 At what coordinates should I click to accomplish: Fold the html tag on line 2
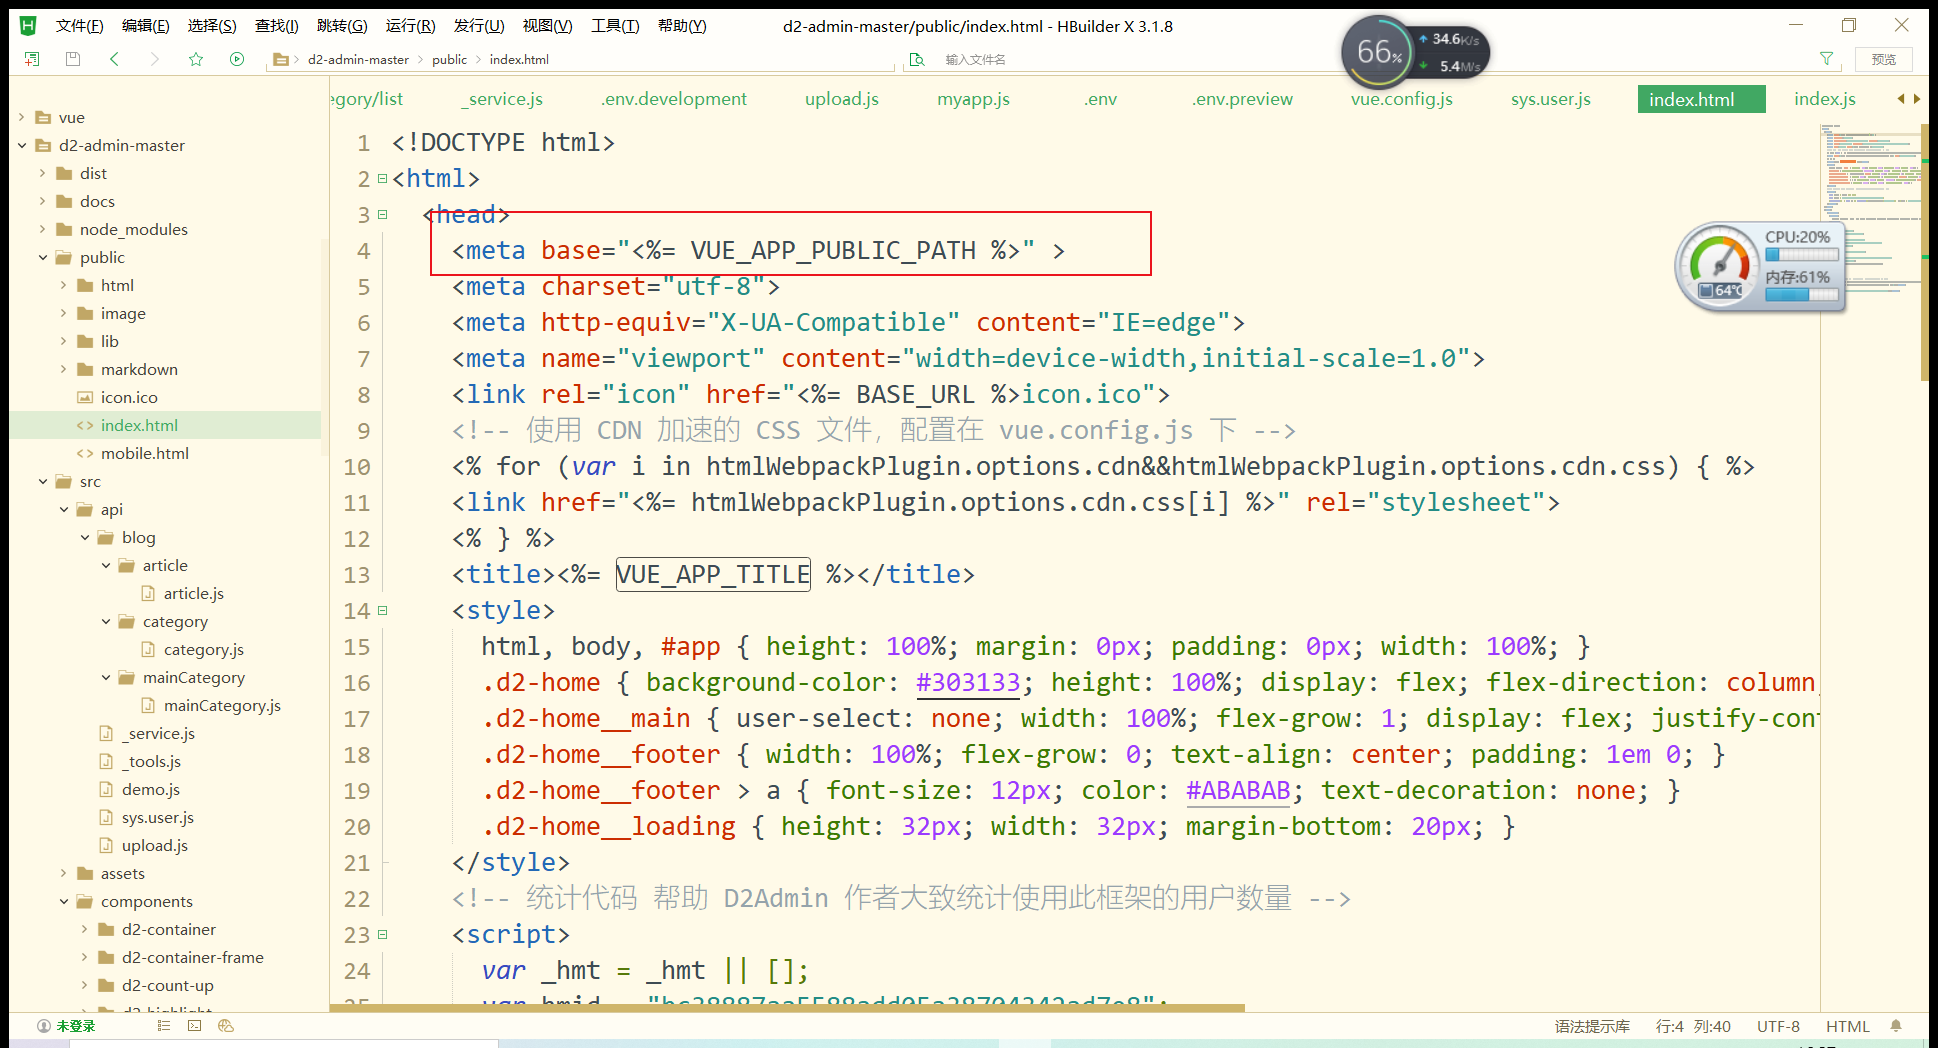pyautogui.click(x=382, y=179)
